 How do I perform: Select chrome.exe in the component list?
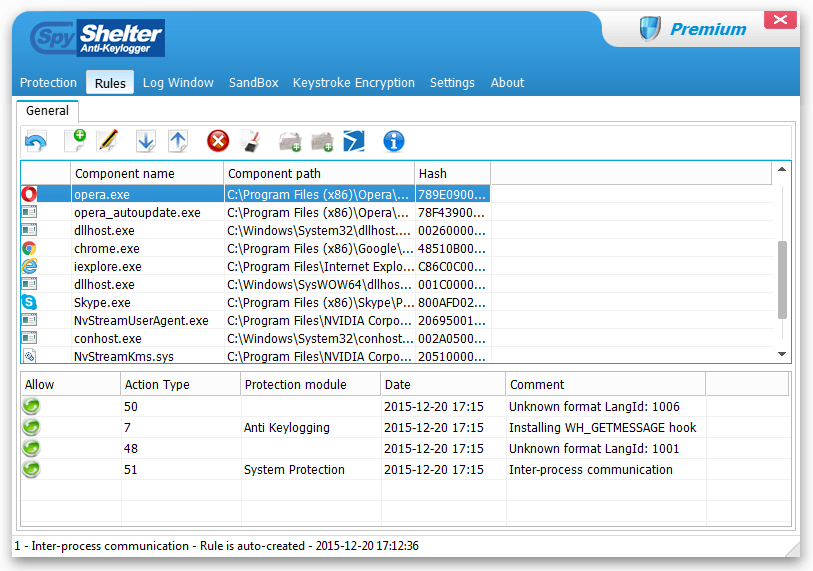(x=107, y=248)
